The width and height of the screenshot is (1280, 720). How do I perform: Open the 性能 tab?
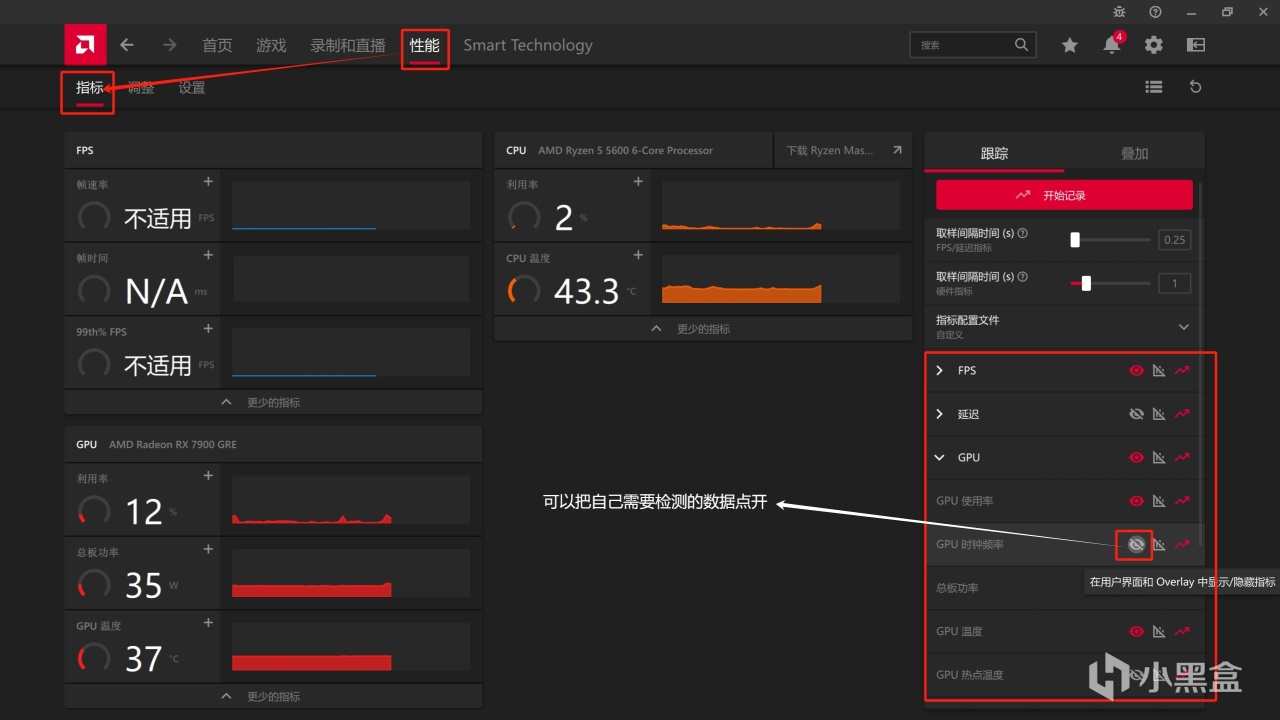(x=425, y=45)
